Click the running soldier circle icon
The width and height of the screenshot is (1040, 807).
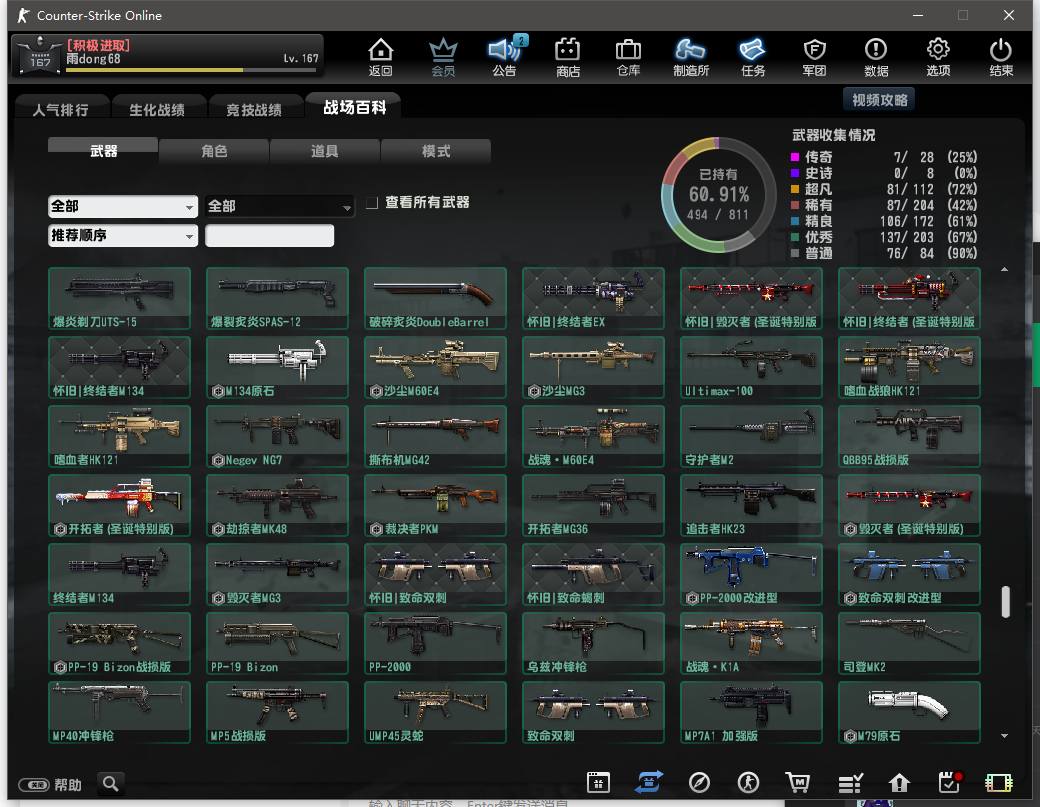(x=749, y=782)
